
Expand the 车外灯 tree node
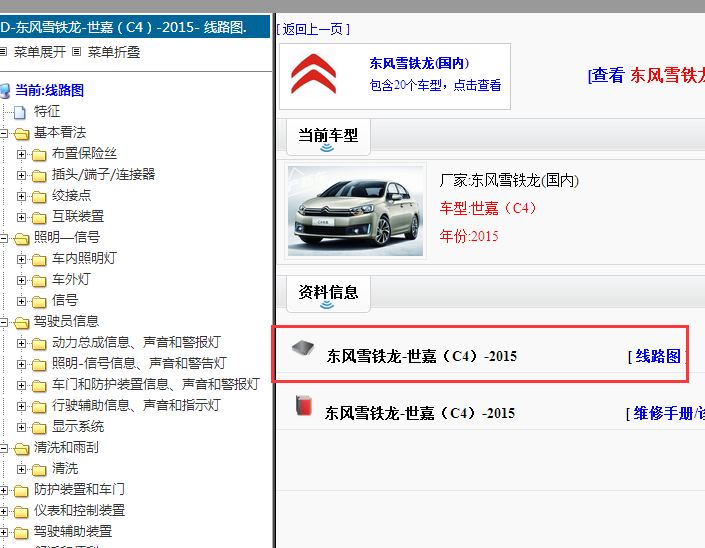(x=21, y=280)
